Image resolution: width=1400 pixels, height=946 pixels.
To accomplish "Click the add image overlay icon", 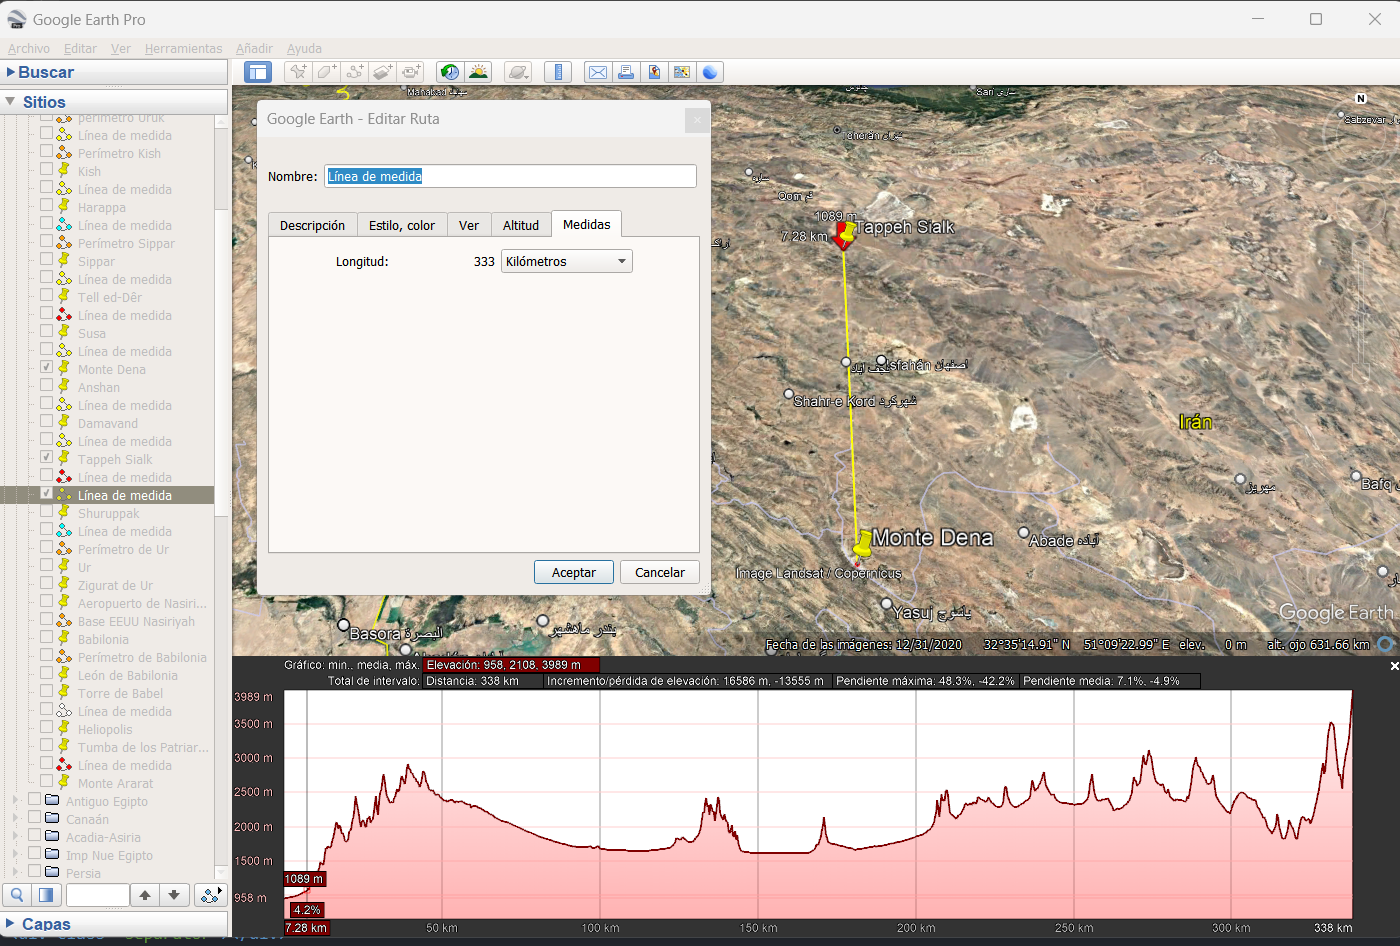I will click(x=382, y=72).
